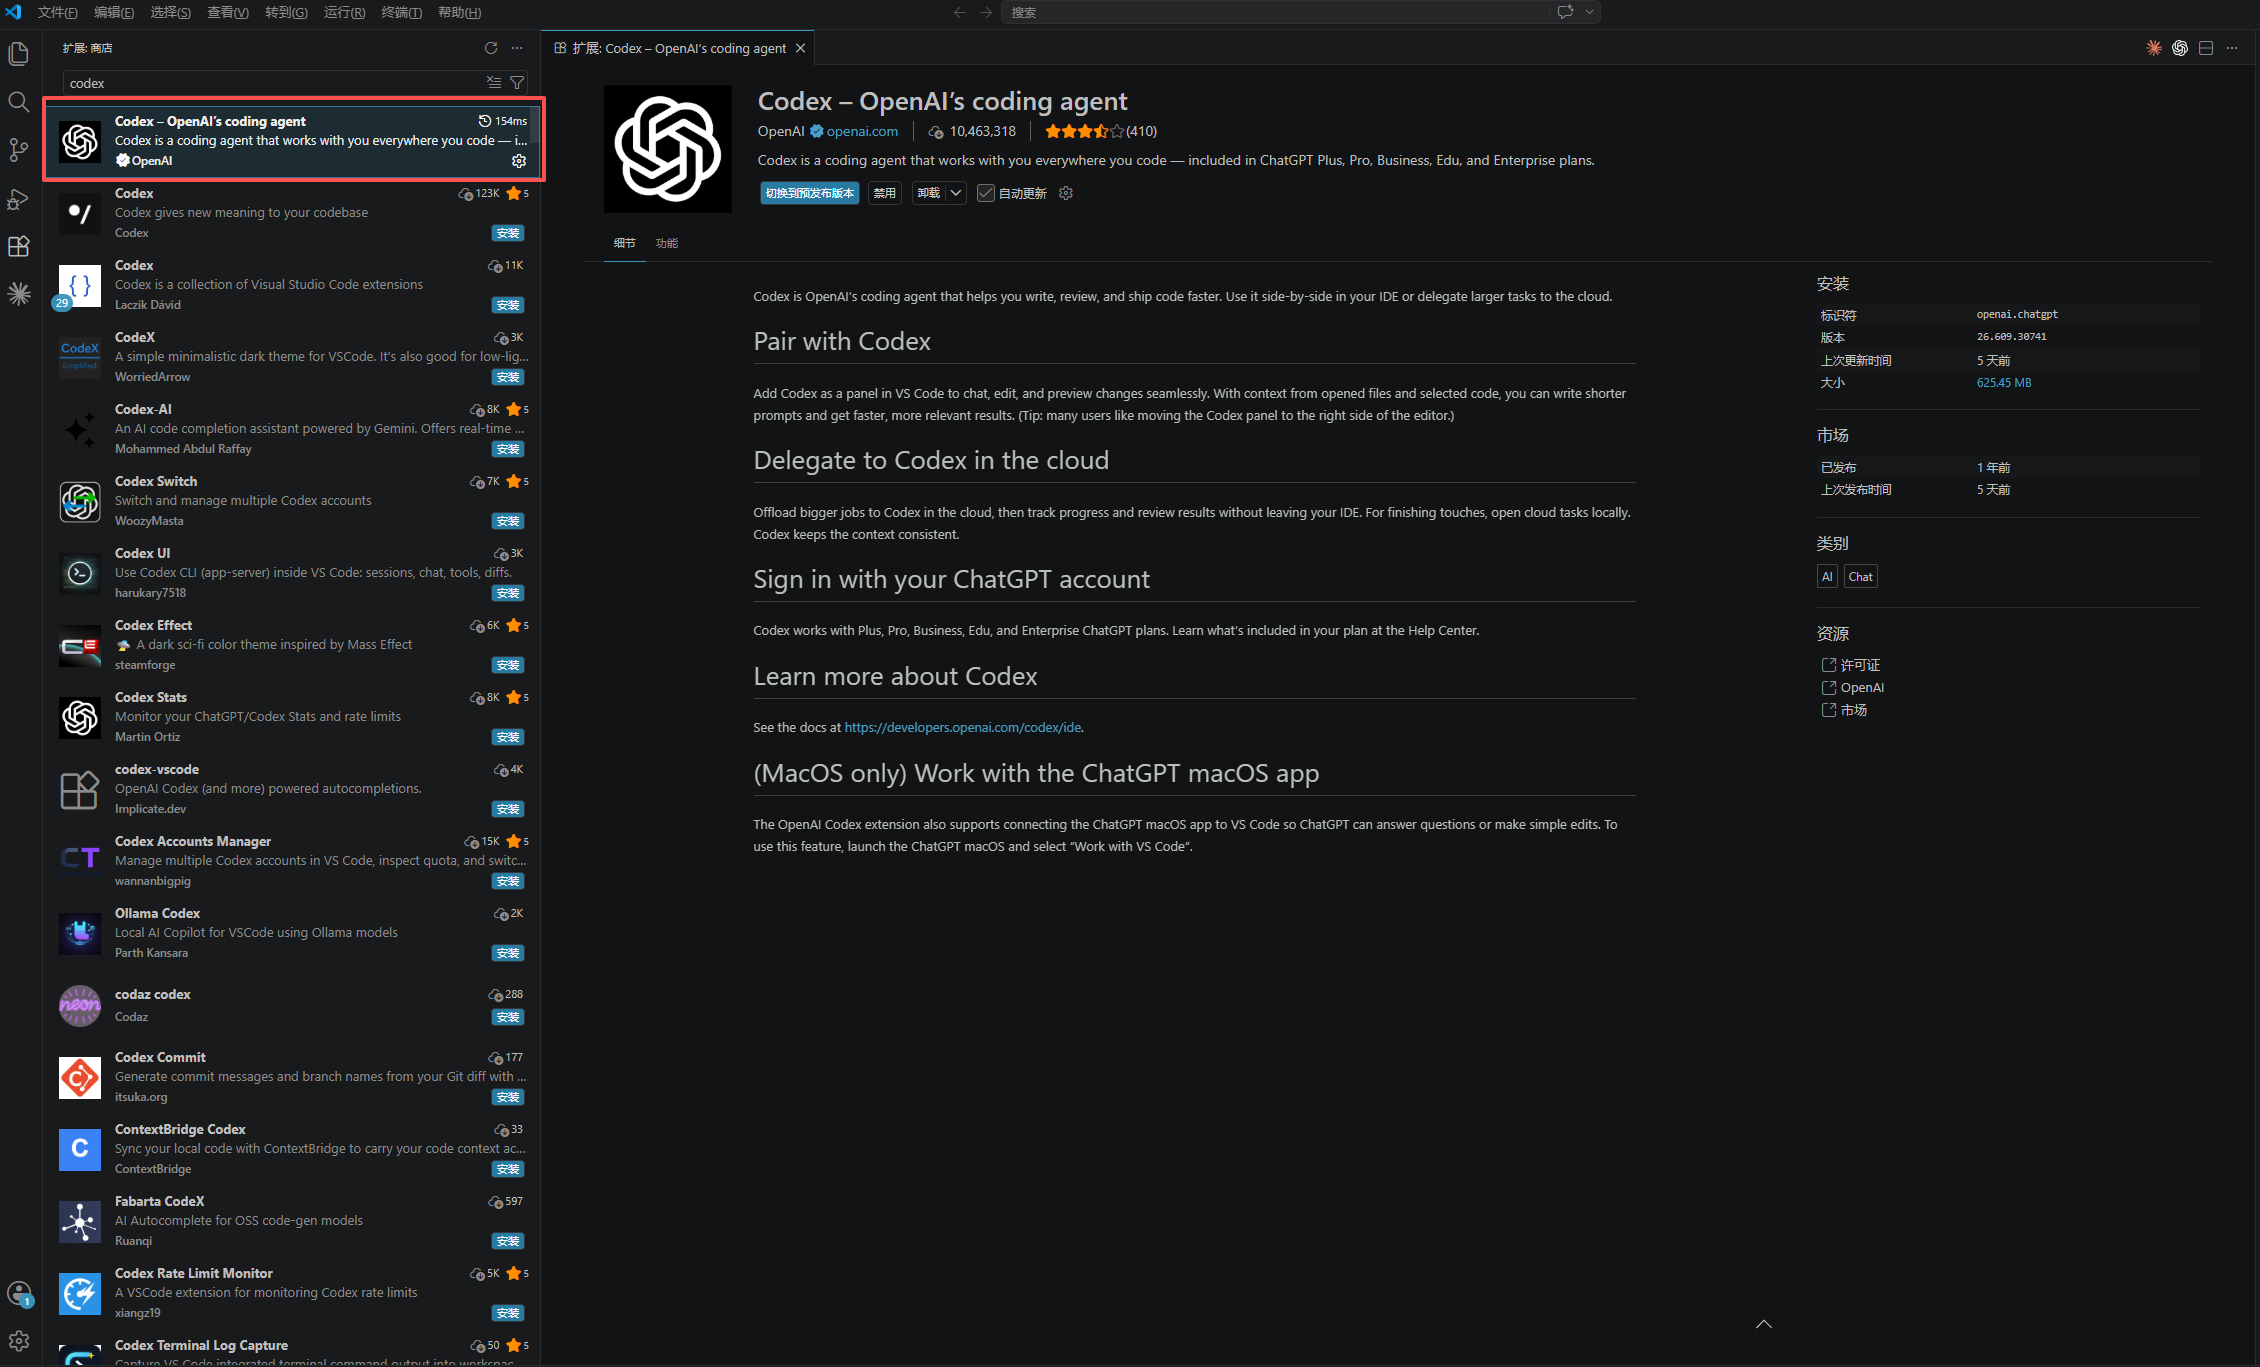Select the Codex Effect extension item
This screenshot has width=2260, height=1367.
(292, 645)
